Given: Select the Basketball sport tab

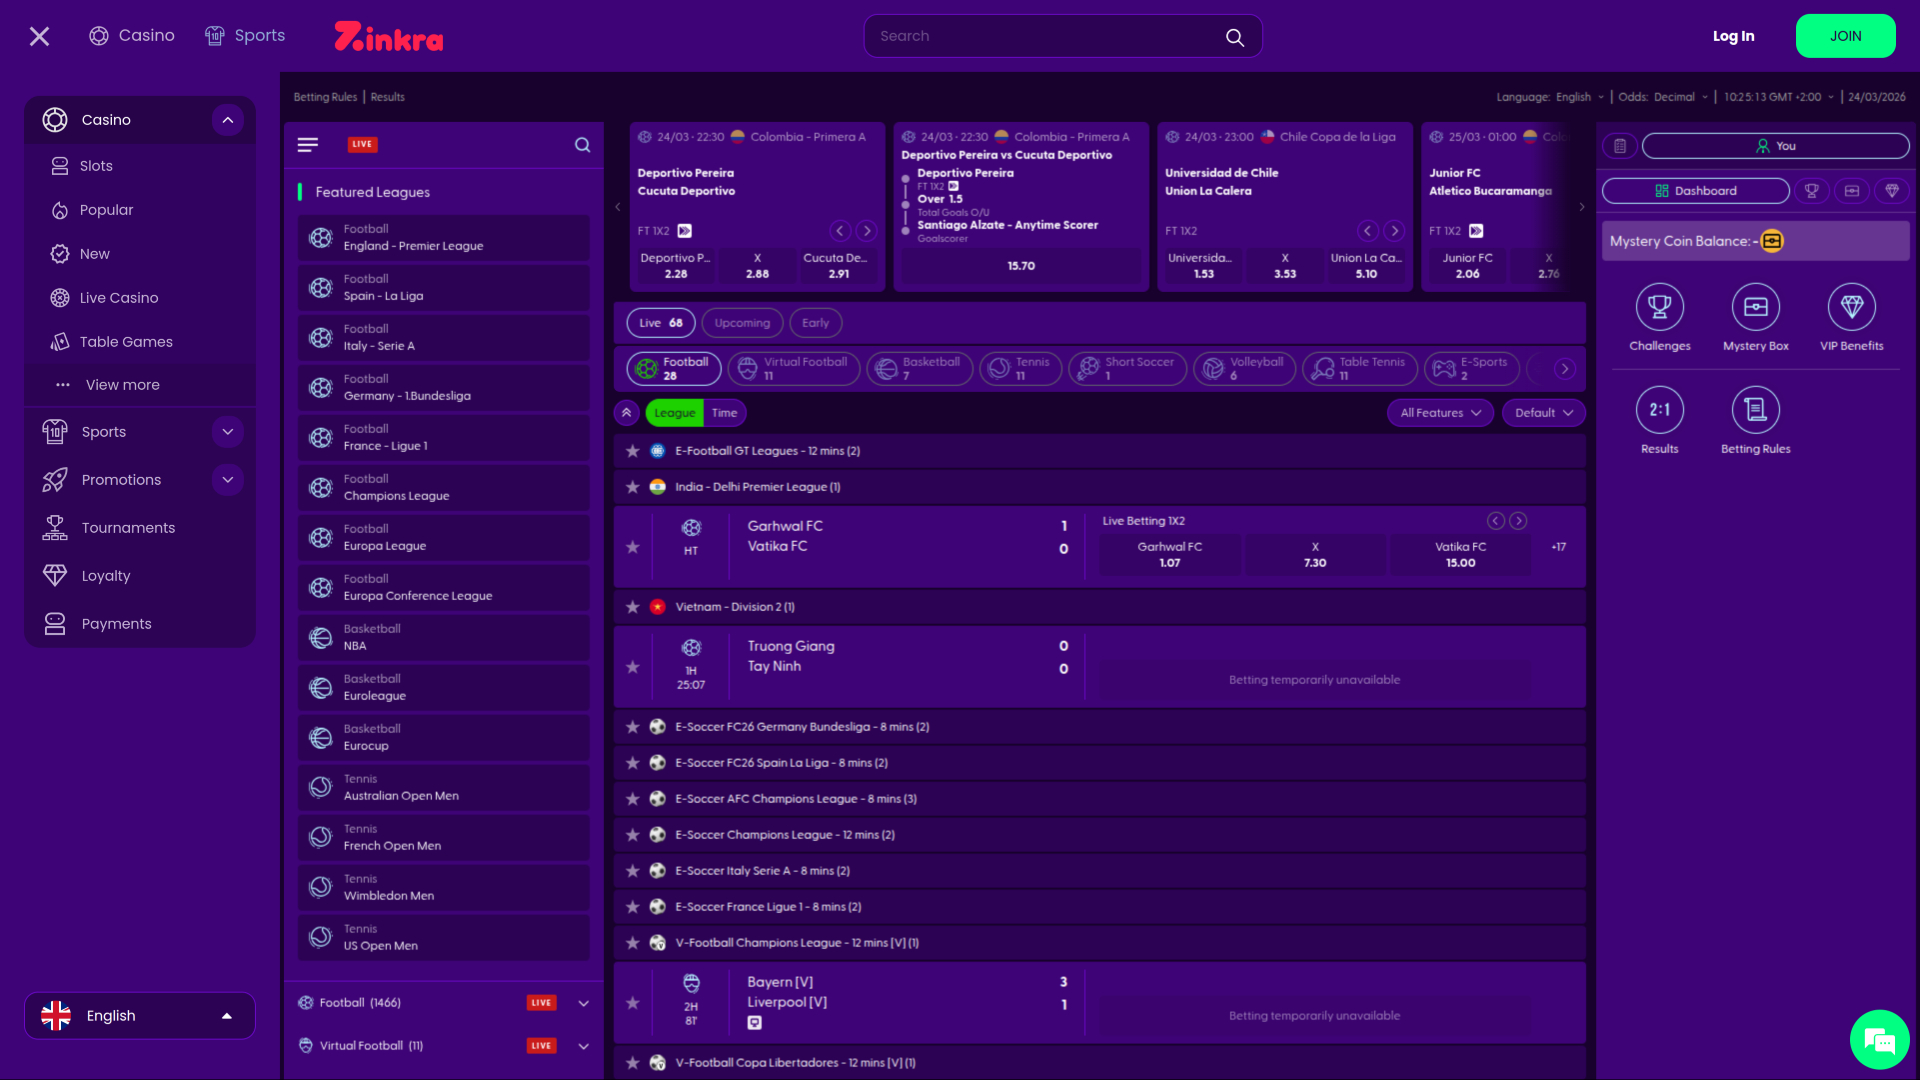Looking at the screenshot, I should [x=919, y=369].
